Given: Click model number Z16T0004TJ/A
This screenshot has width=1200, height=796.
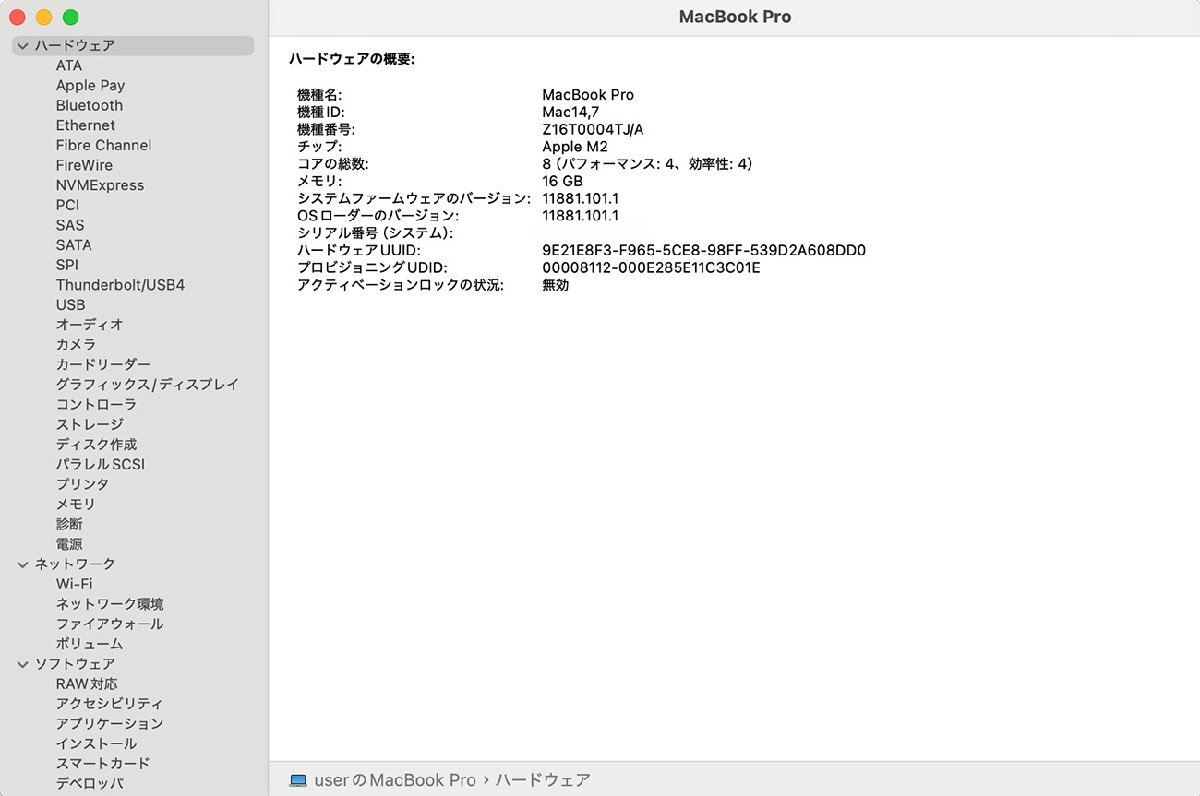Looking at the screenshot, I should click(x=593, y=130).
